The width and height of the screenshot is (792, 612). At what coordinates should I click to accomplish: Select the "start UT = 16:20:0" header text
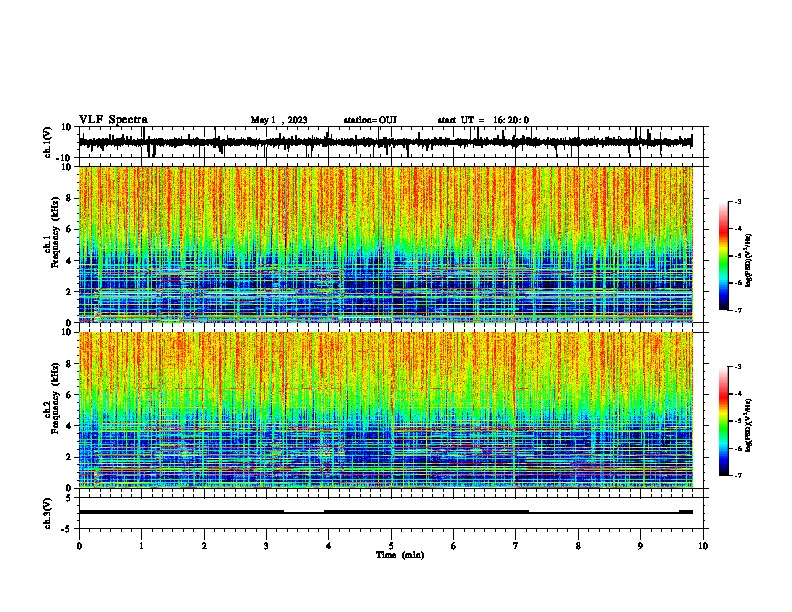(x=483, y=120)
